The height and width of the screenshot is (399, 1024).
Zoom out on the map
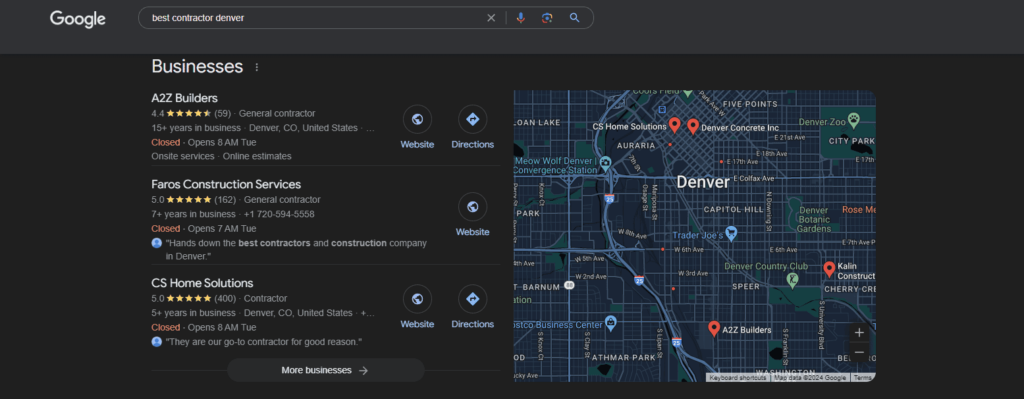pyautogui.click(x=859, y=353)
